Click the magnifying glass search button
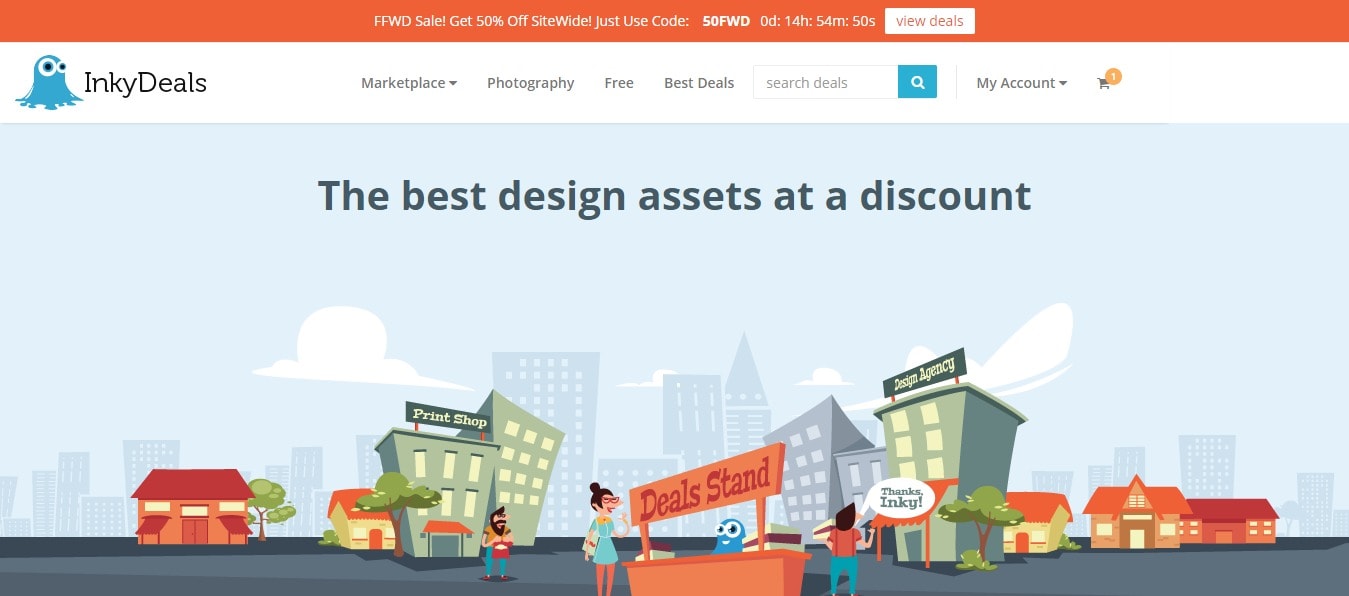 [x=917, y=82]
